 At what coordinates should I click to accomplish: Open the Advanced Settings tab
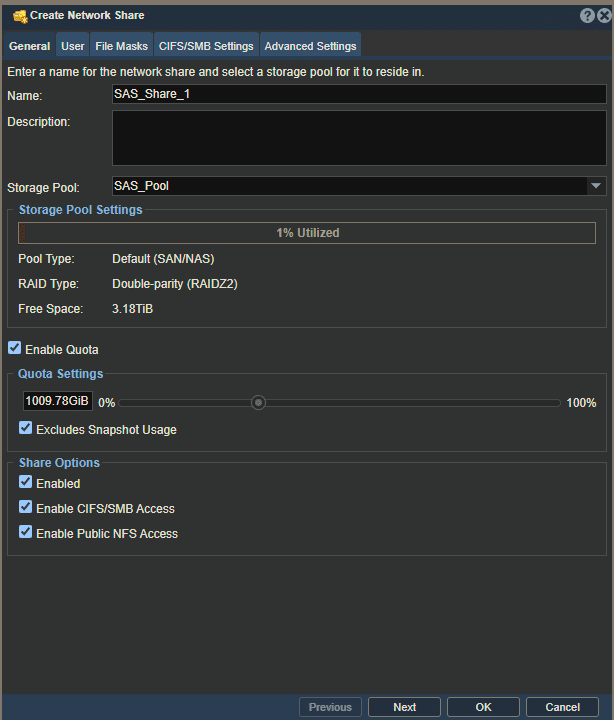click(310, 46)
